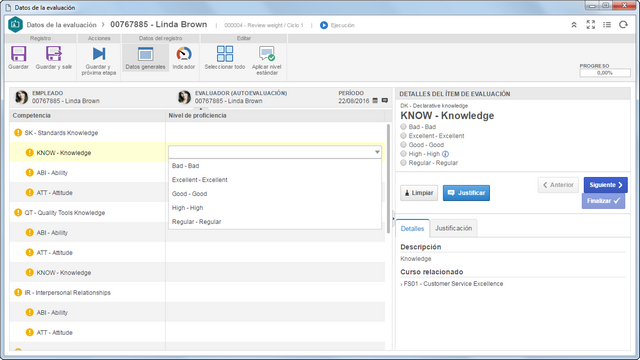Click the proficiency level dropdown arrow

coord(377,152)
